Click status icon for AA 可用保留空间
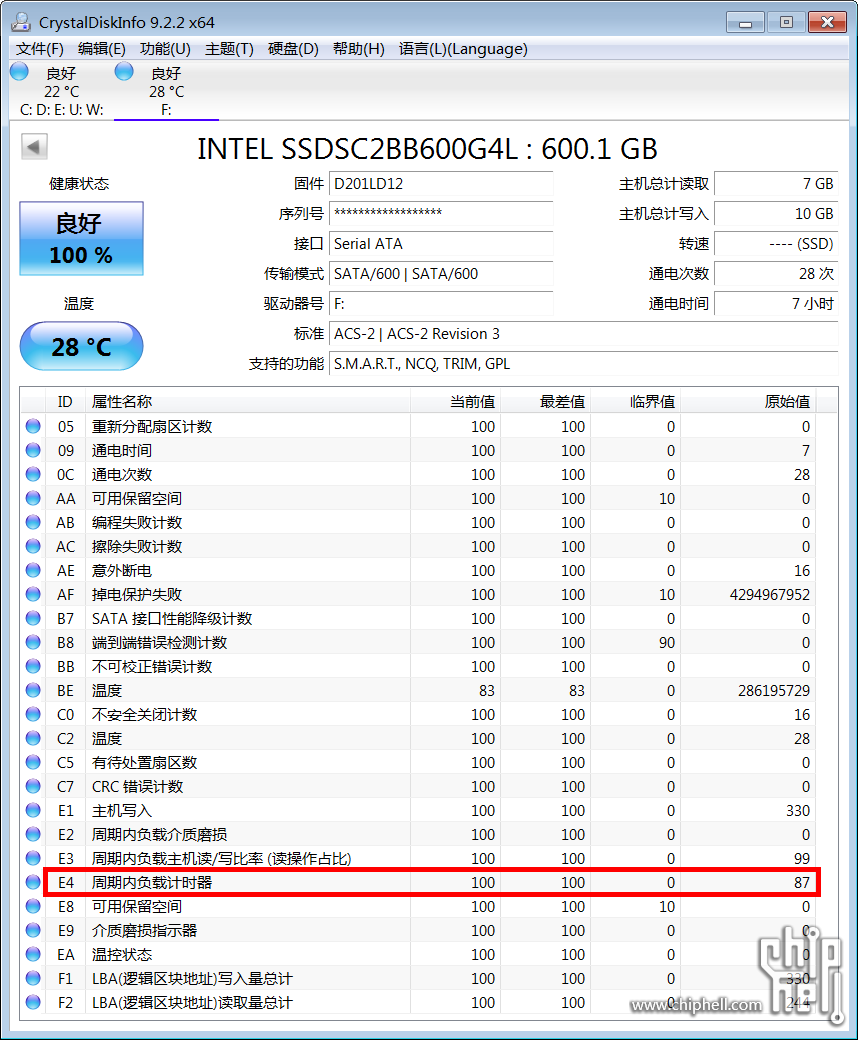The width and height of the screenshot is (858, 1040). 33,497
